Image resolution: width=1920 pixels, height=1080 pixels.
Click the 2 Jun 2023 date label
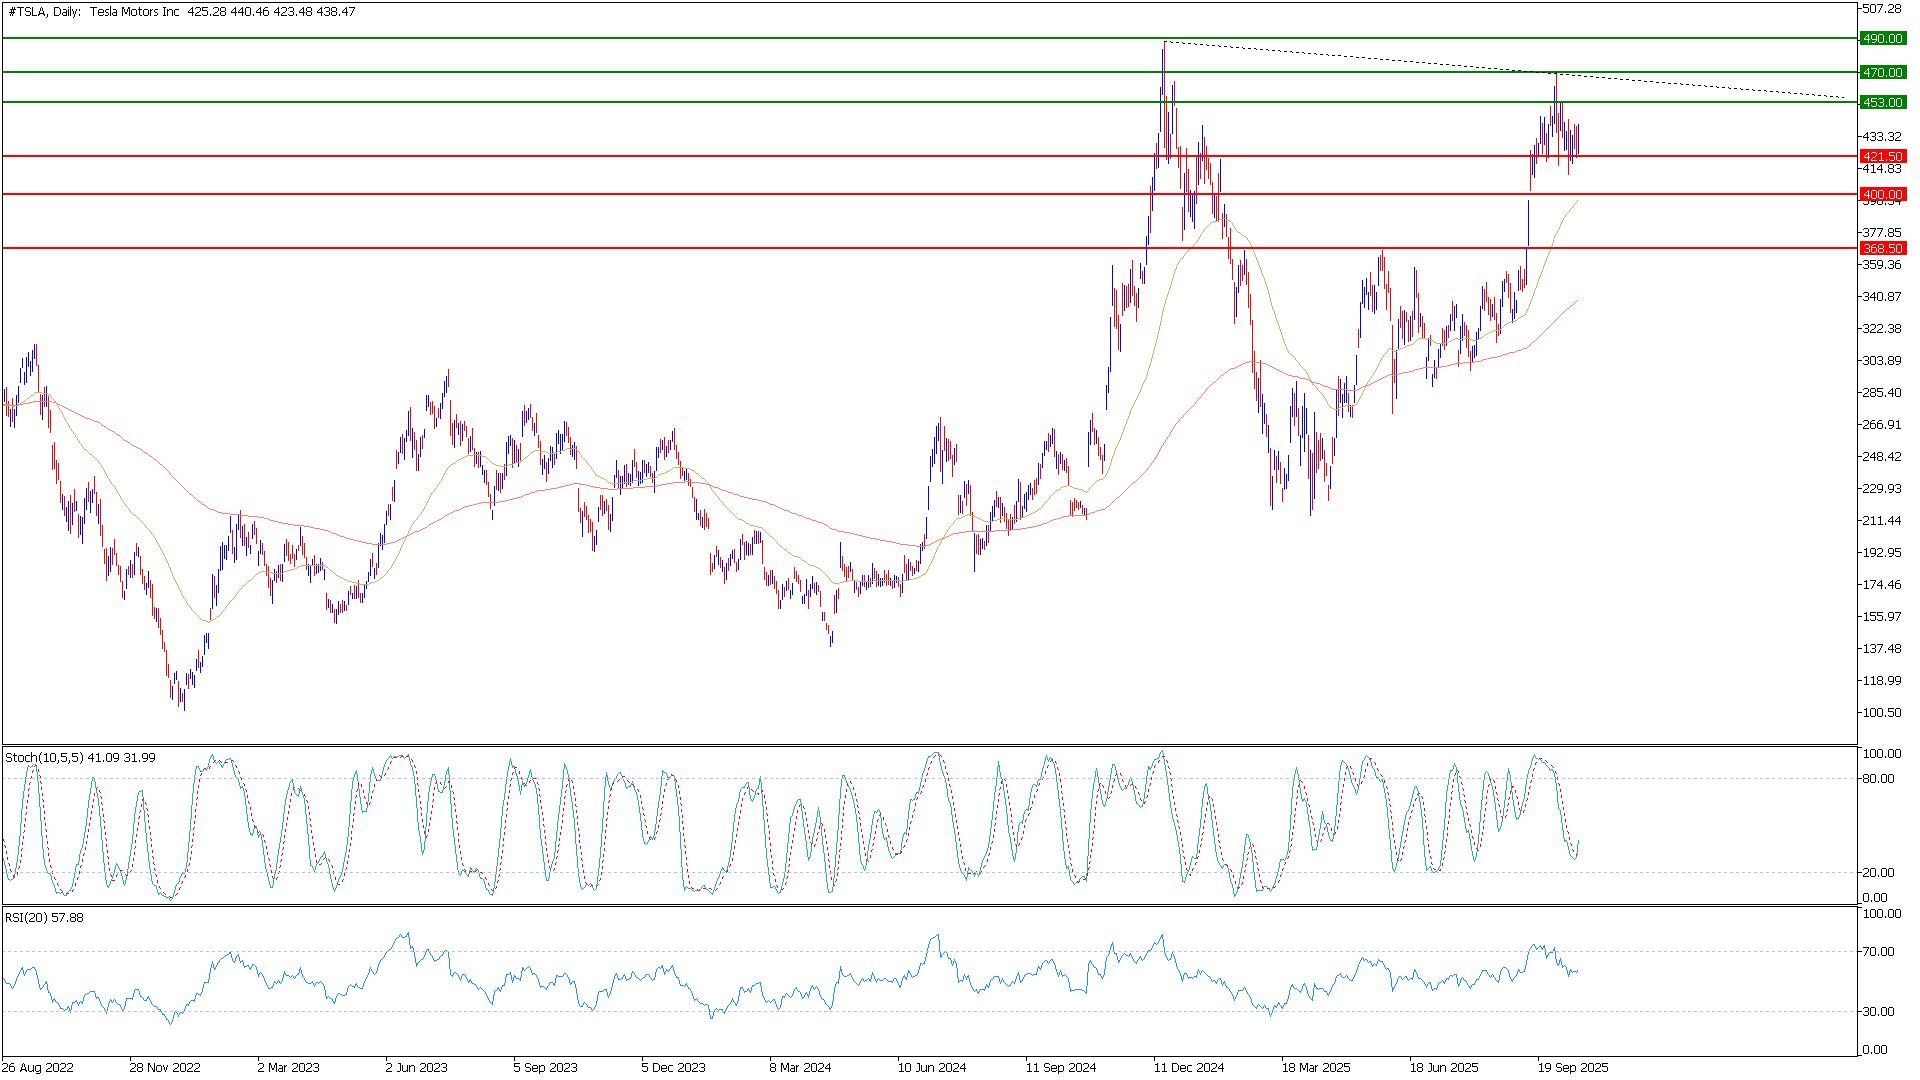point(416,1067)
